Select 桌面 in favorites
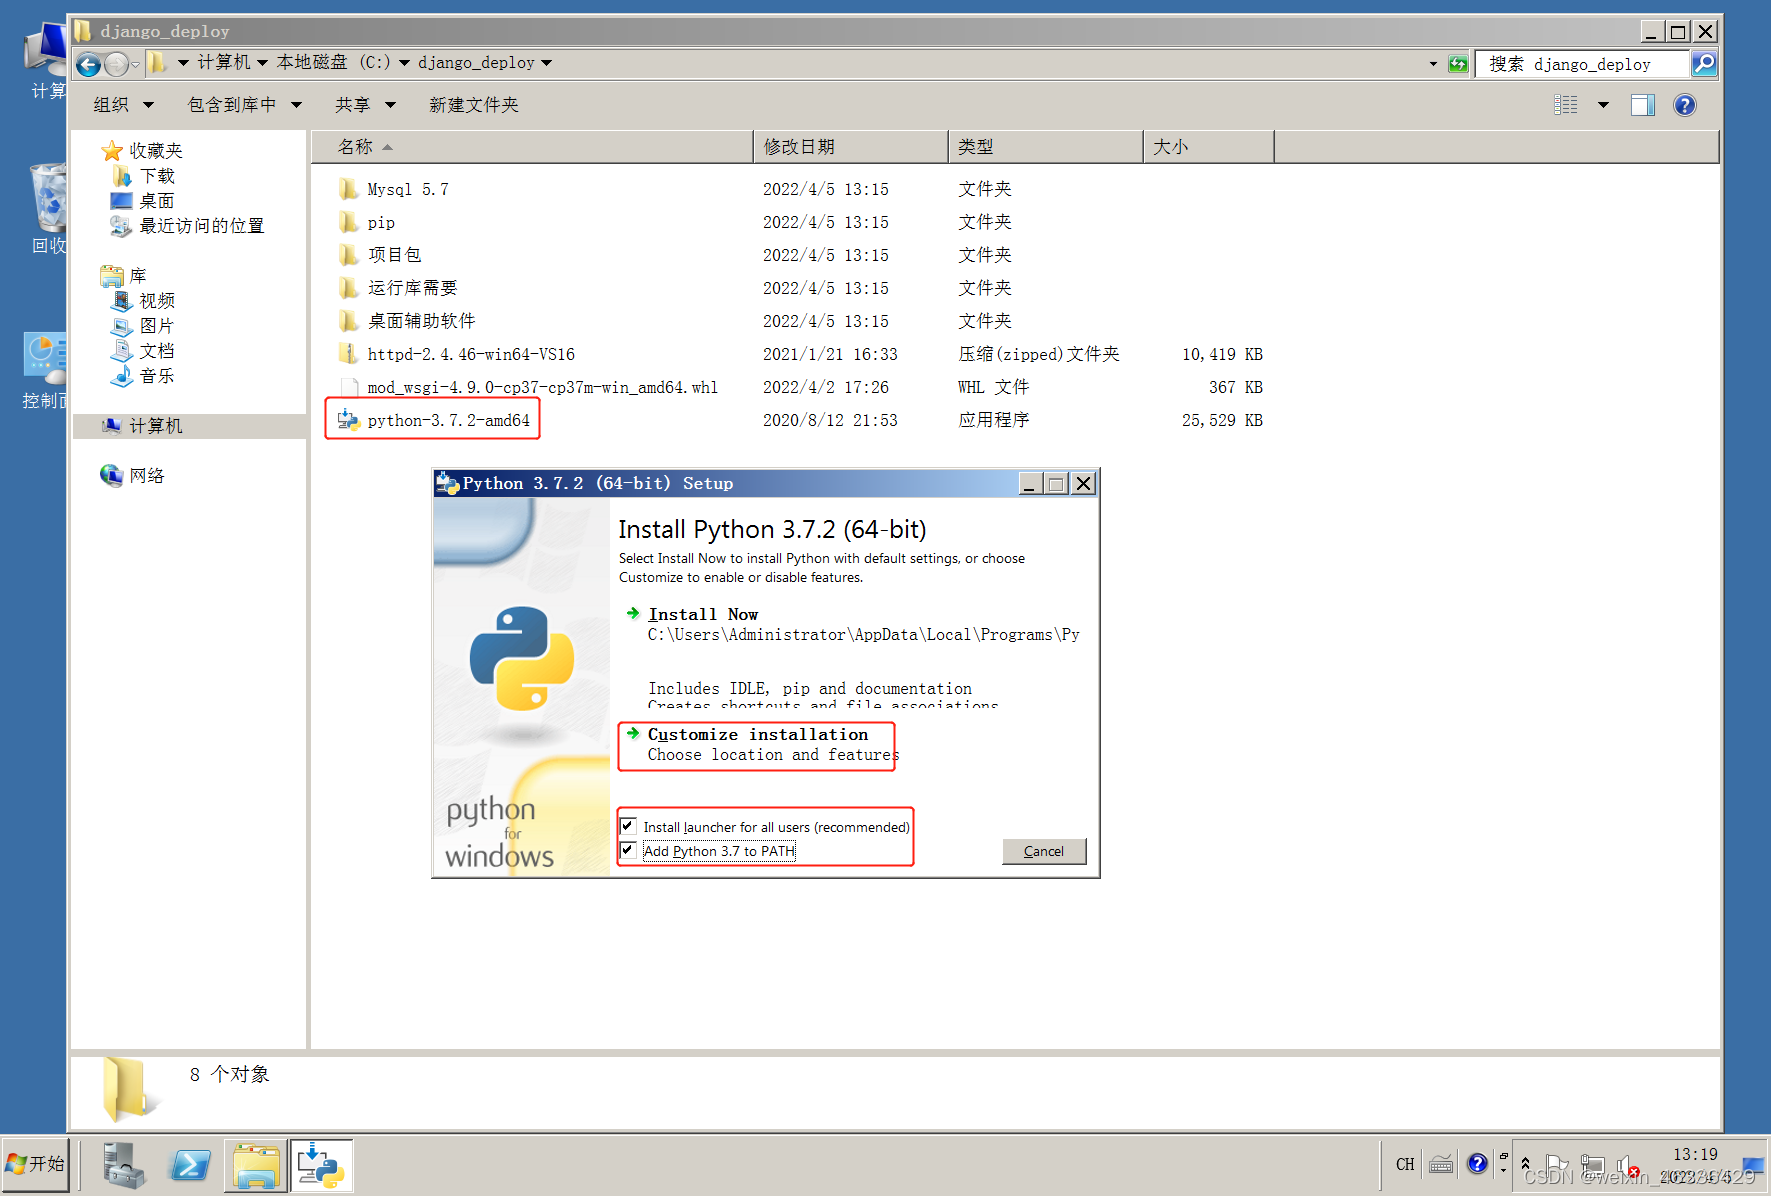This screenshot has height=1196, width=1771. [157, 201]
